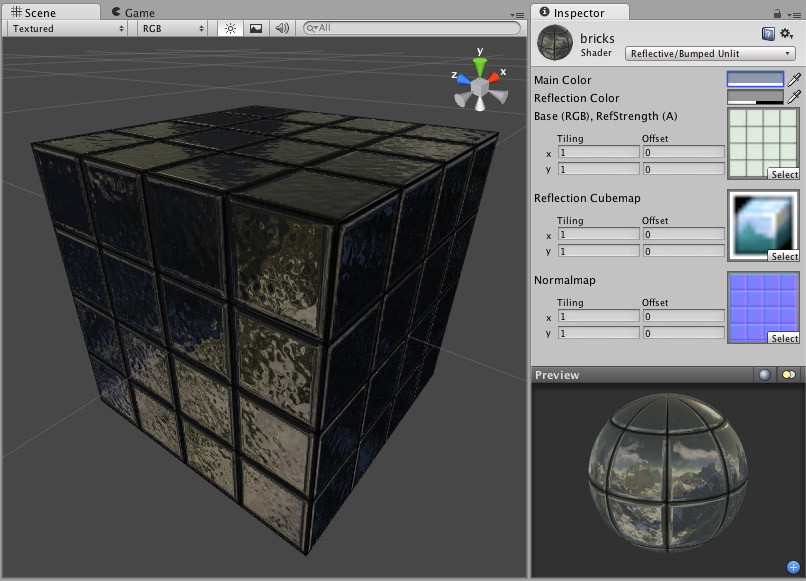Image resolution: width=806 pixels, height=581 pixels.
Task: Pick Main Color with the eyedropper
Action: (x=794, y=79)
